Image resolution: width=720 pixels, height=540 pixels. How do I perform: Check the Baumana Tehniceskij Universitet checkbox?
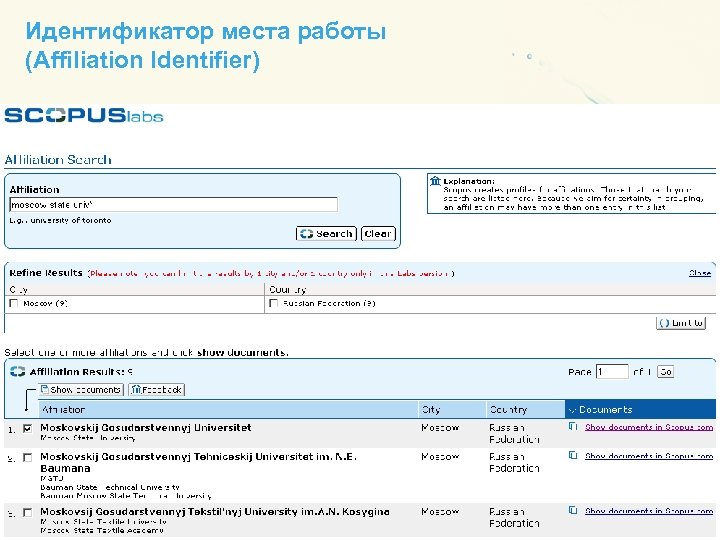click(28, 458)
